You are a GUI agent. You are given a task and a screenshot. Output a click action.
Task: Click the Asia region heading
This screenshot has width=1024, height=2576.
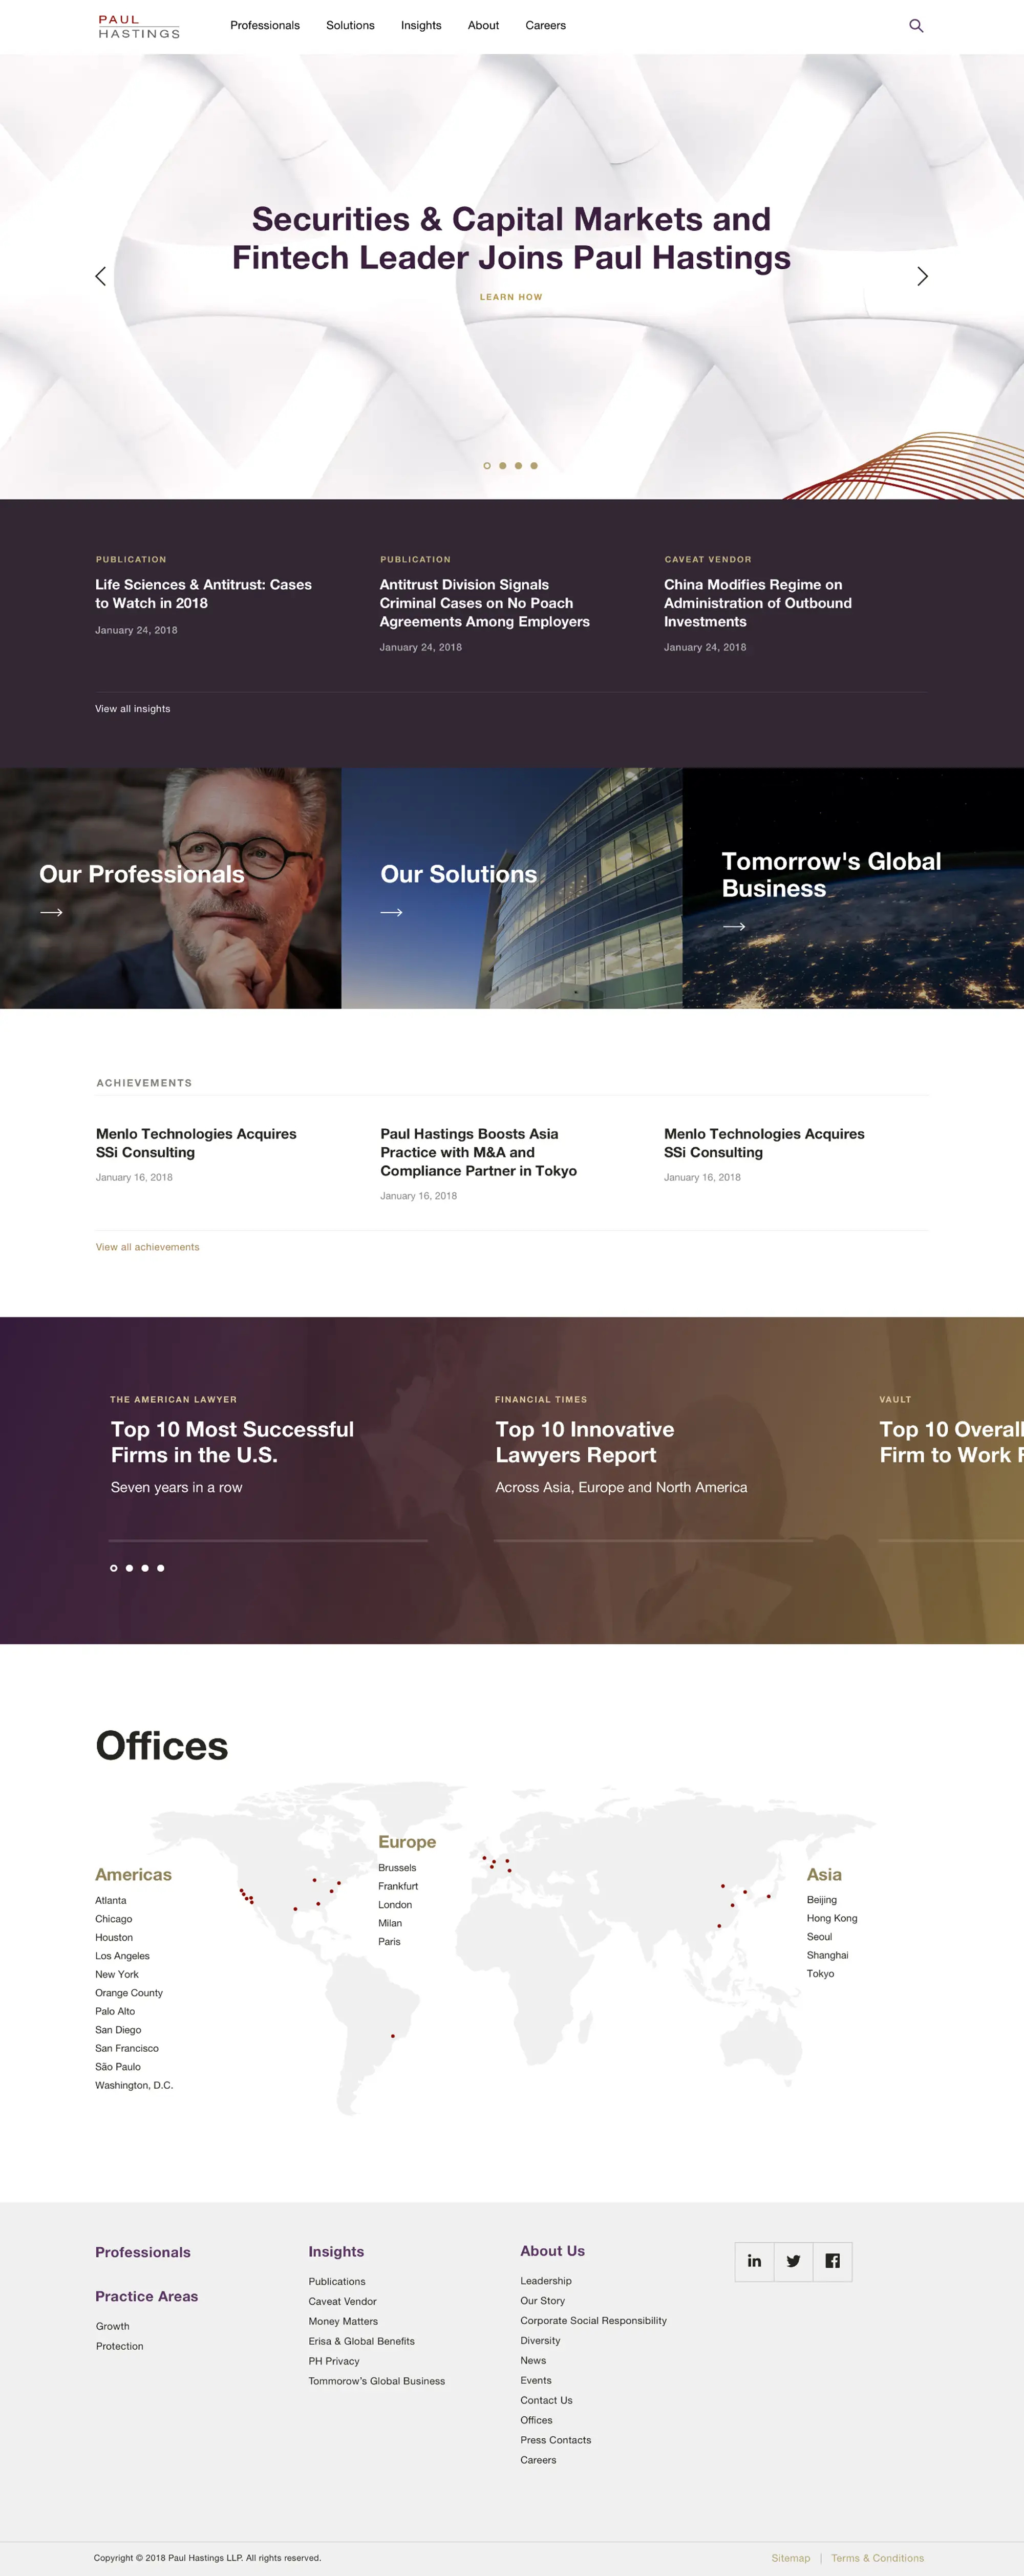(x=824, y=1875)
